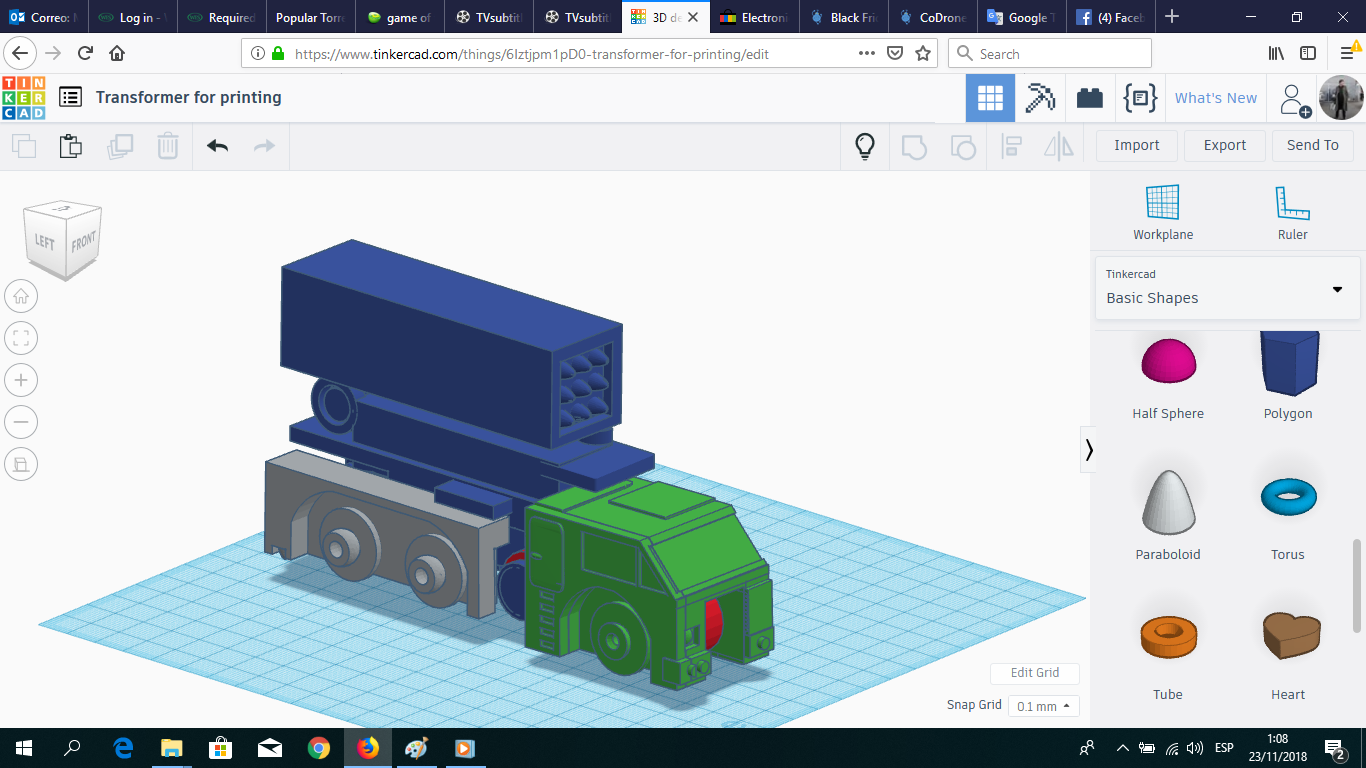Open the volume control in the tray

(x=1194, y=748)
